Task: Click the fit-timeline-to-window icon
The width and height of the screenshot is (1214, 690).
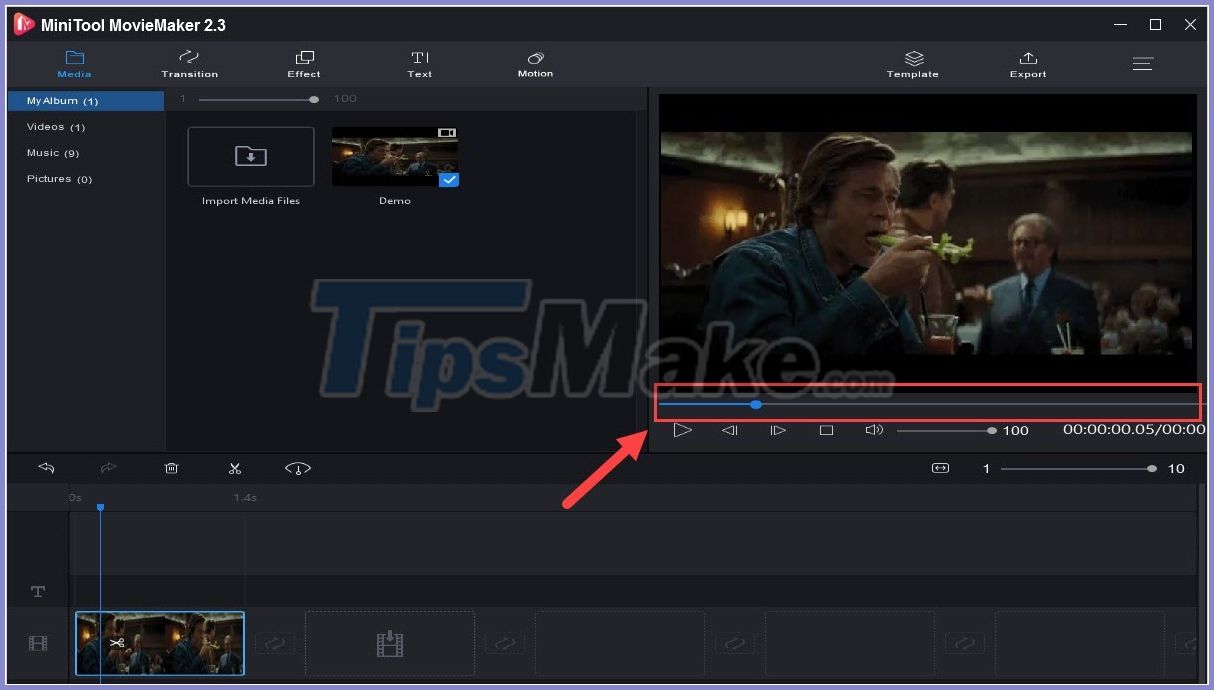Action: point(940,468)
